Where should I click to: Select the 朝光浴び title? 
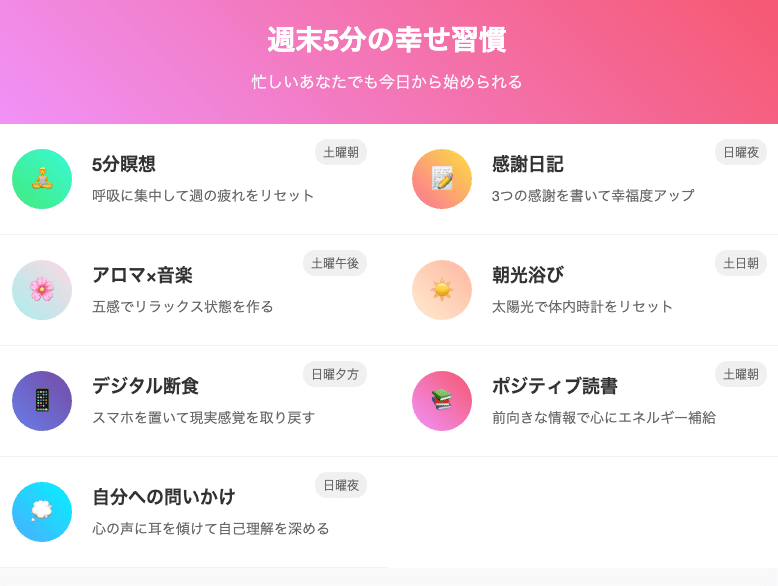527,275
